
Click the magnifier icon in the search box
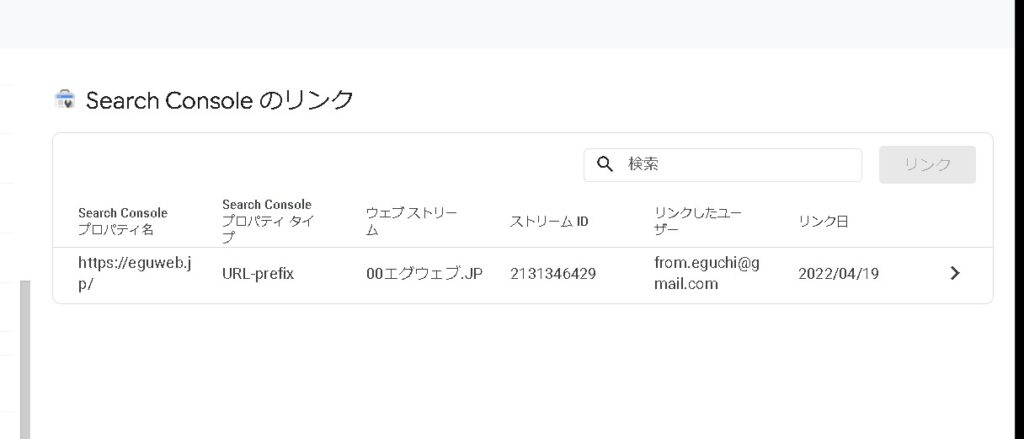(x=604, y=164)
